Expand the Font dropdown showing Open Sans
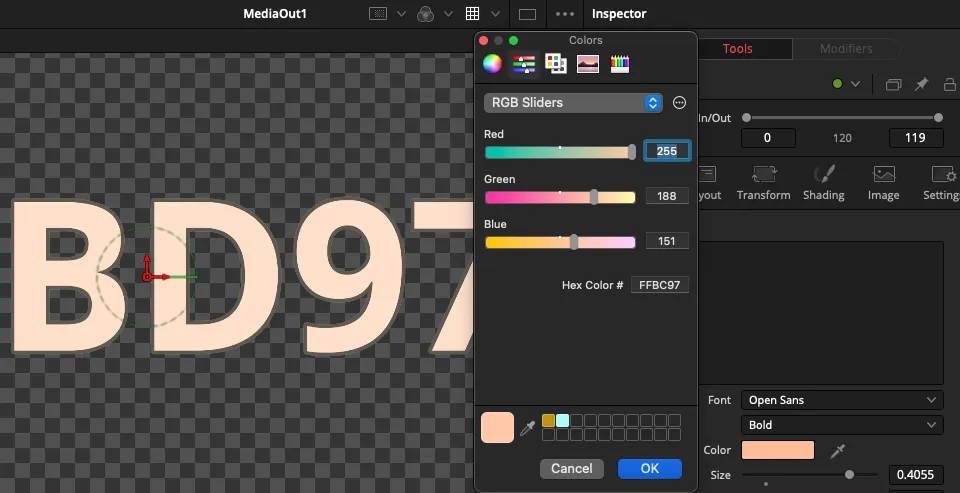This screenshot has width=960, height=493. tap(841, 400)
